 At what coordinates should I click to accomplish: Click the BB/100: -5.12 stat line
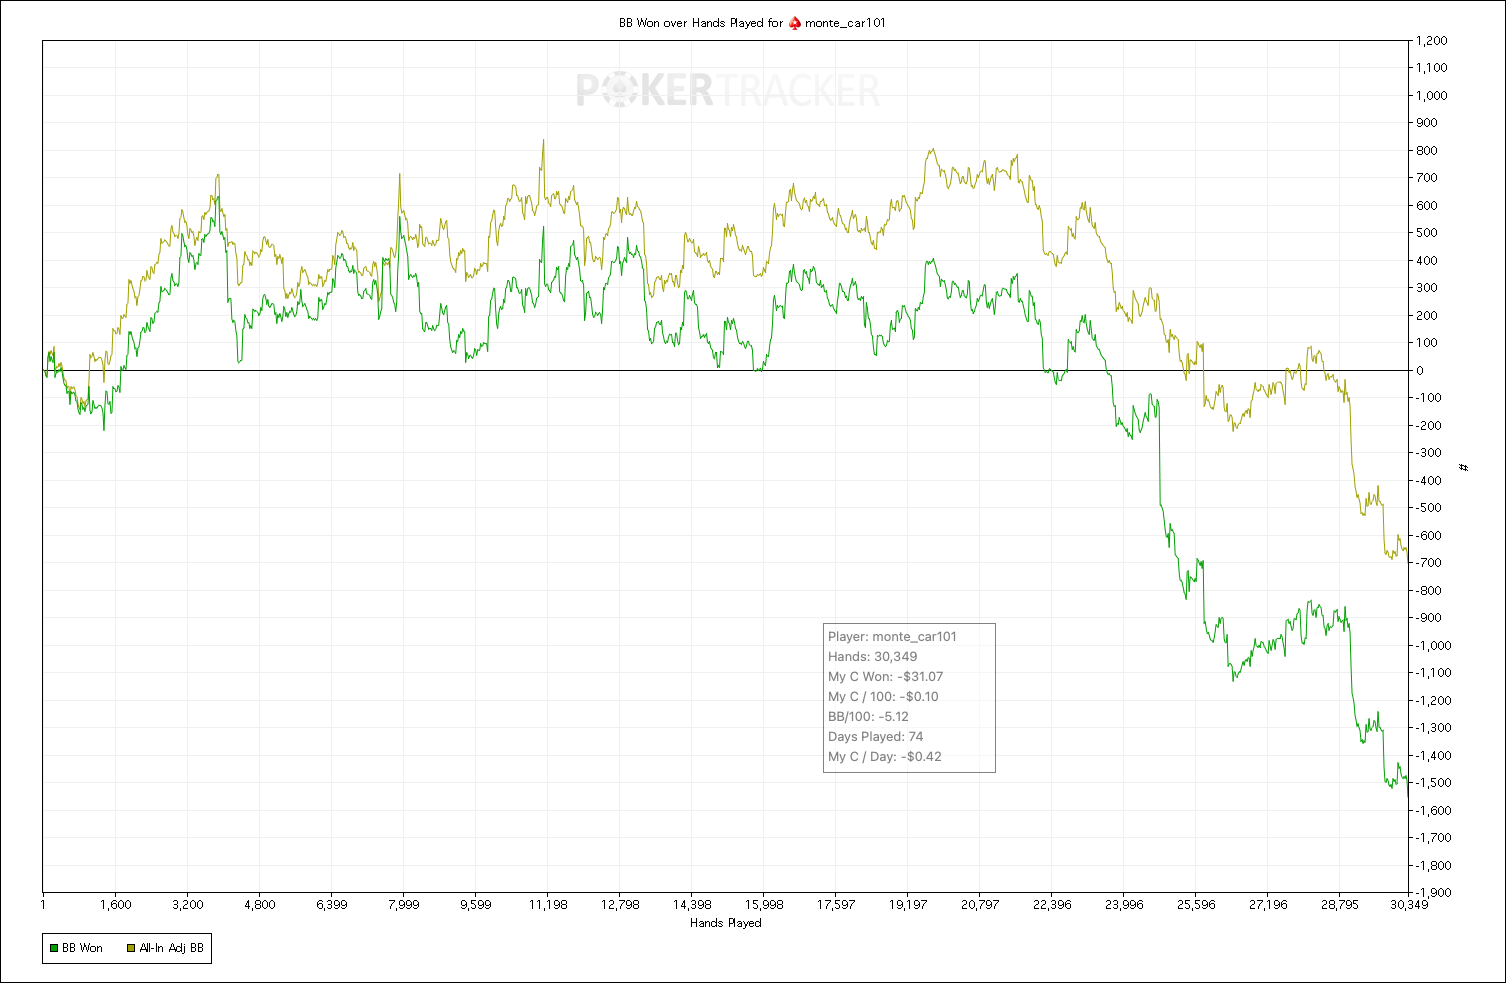(x=868, y=717)
